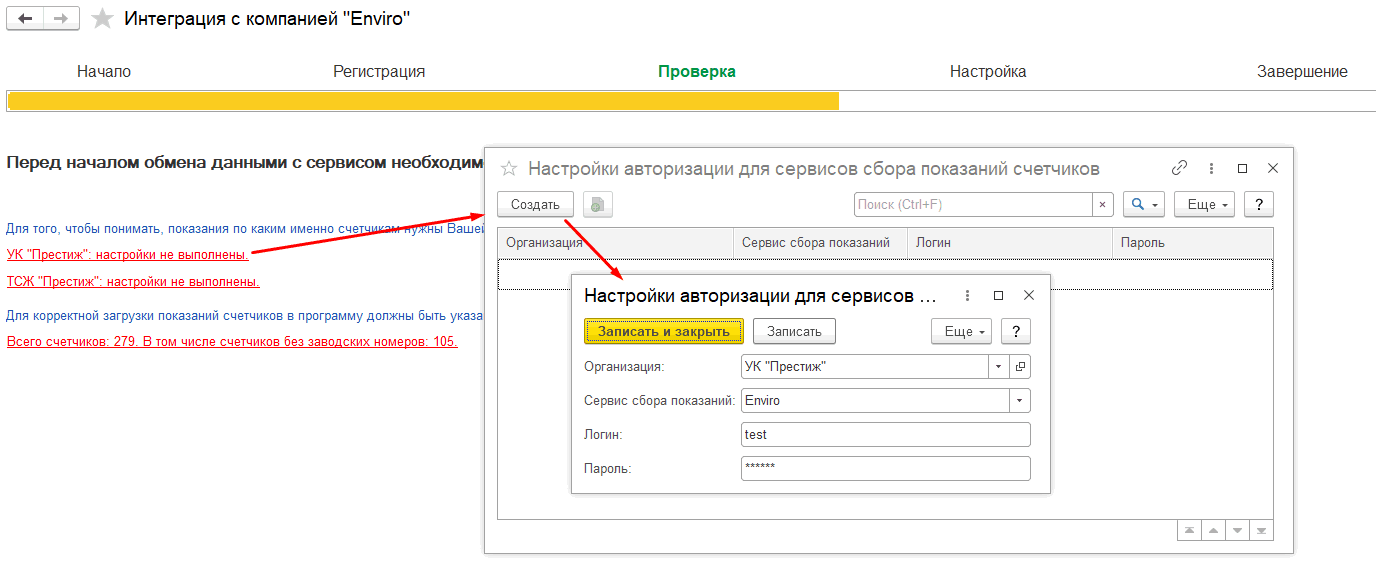This screenshot has height=567, width=1376.
Task: Select the Настройка wizard step
Action: (x=988, y=72)
